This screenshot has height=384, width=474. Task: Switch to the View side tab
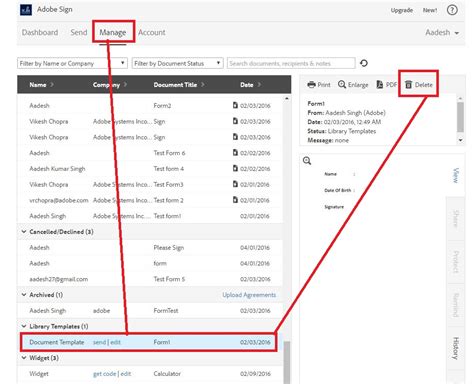point(455,175)
